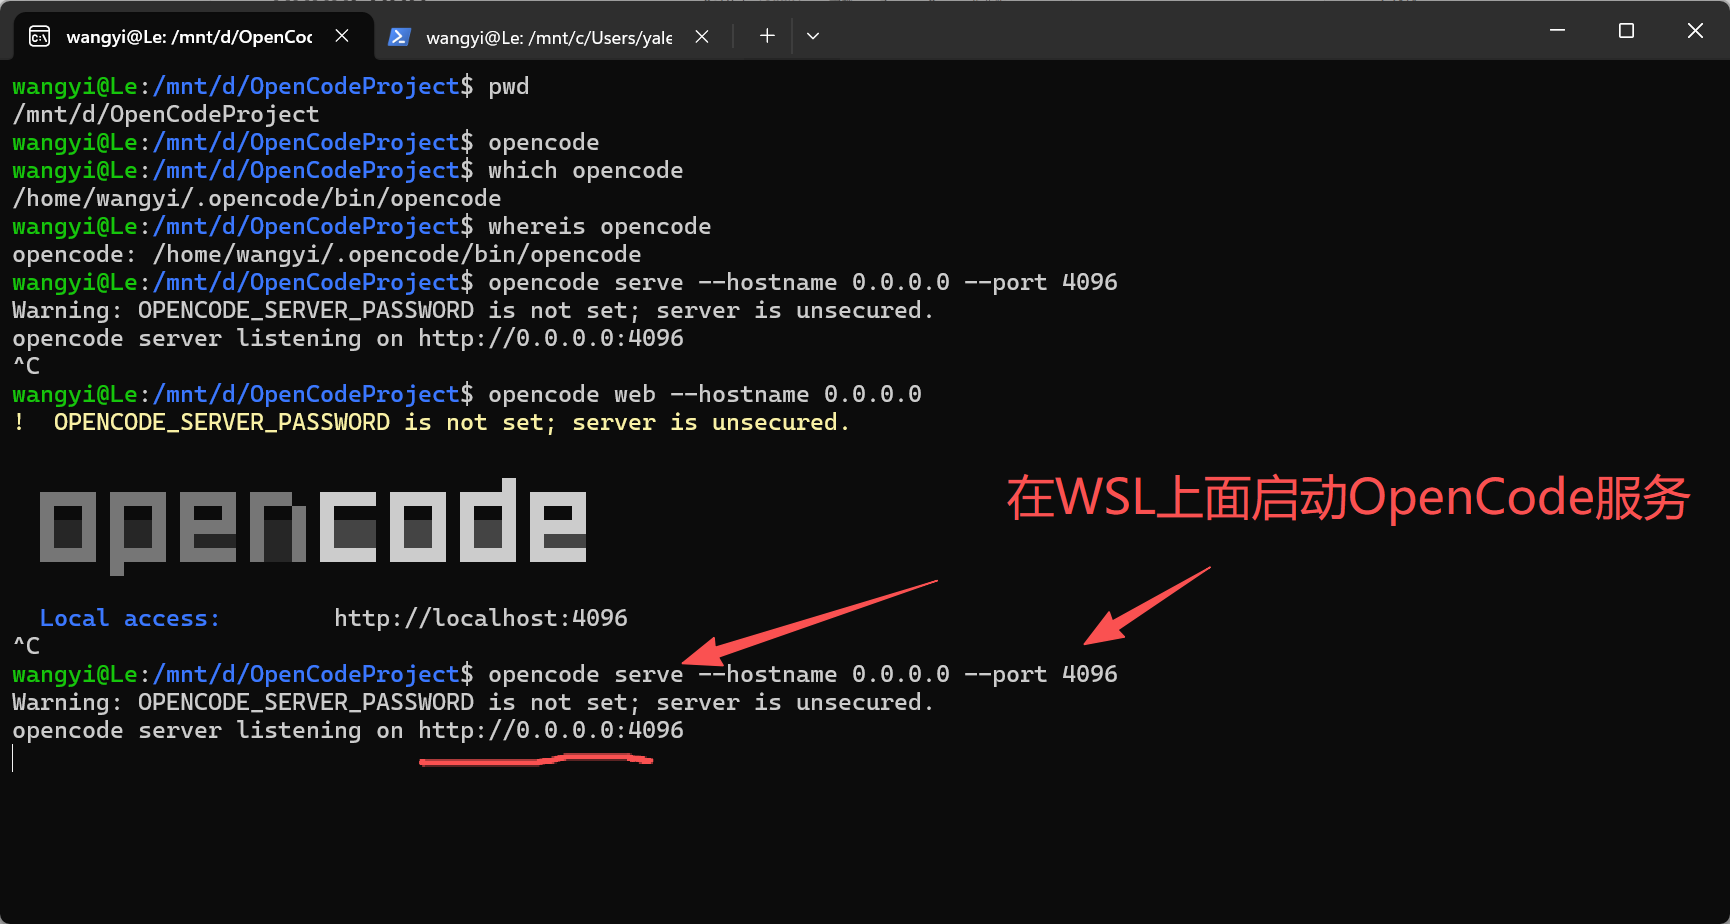Click the underlined http://0.0.0.0:4096 URL
1730x924 pixels.
point(551,730)
